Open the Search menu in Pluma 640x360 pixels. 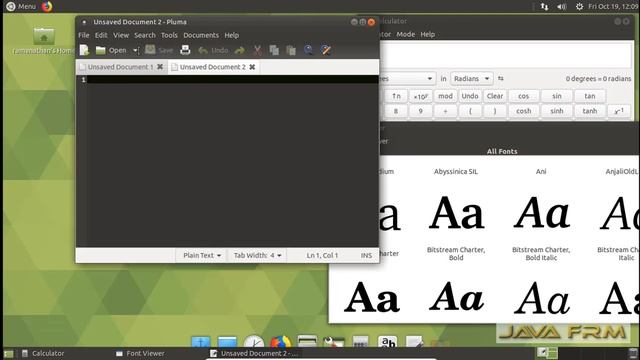pyautogui.click(x=145, y=35)
